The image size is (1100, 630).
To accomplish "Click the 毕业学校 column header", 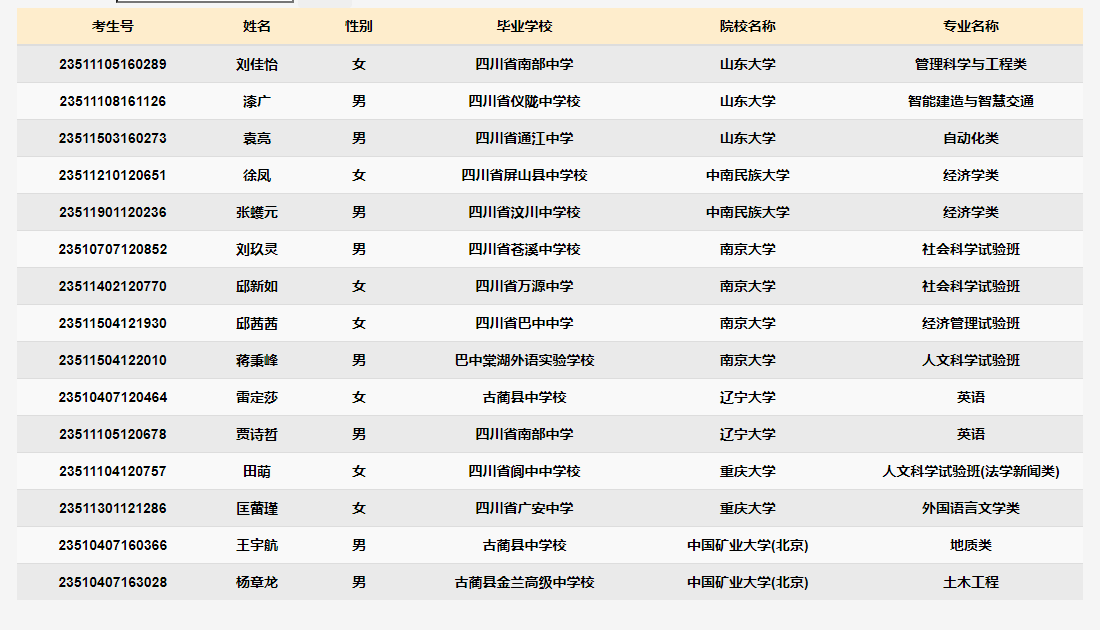I will pos(524,27).
